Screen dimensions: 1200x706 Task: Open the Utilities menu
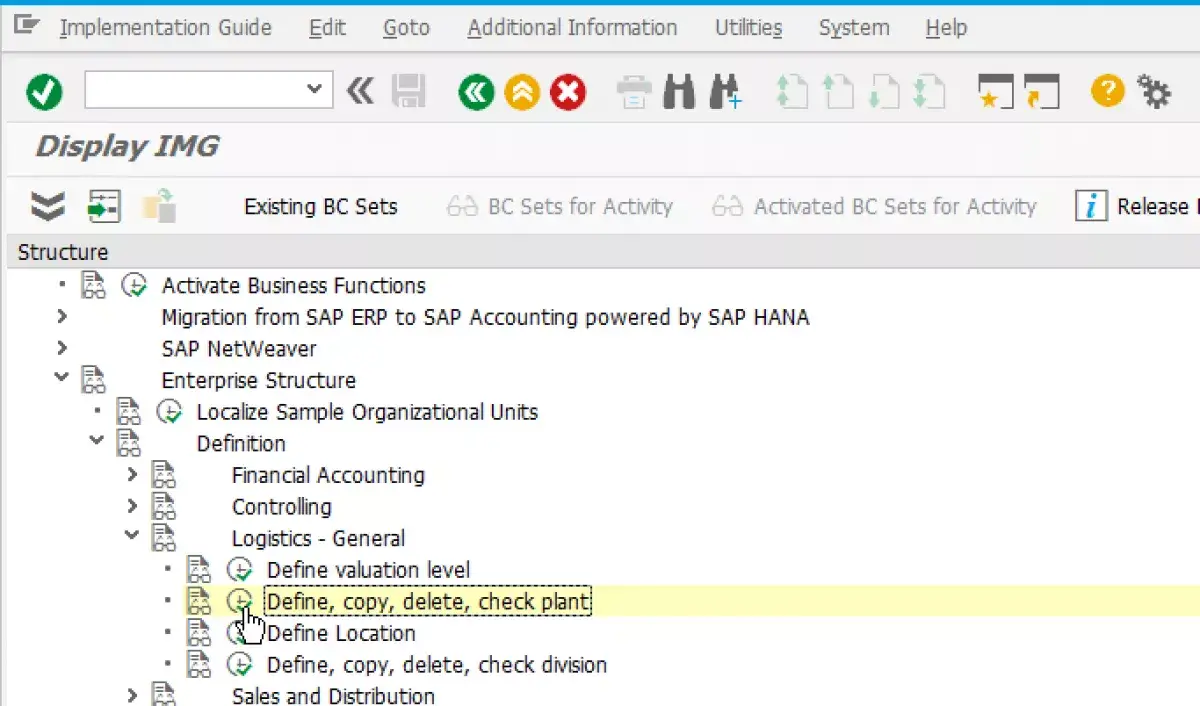(749, 28)
